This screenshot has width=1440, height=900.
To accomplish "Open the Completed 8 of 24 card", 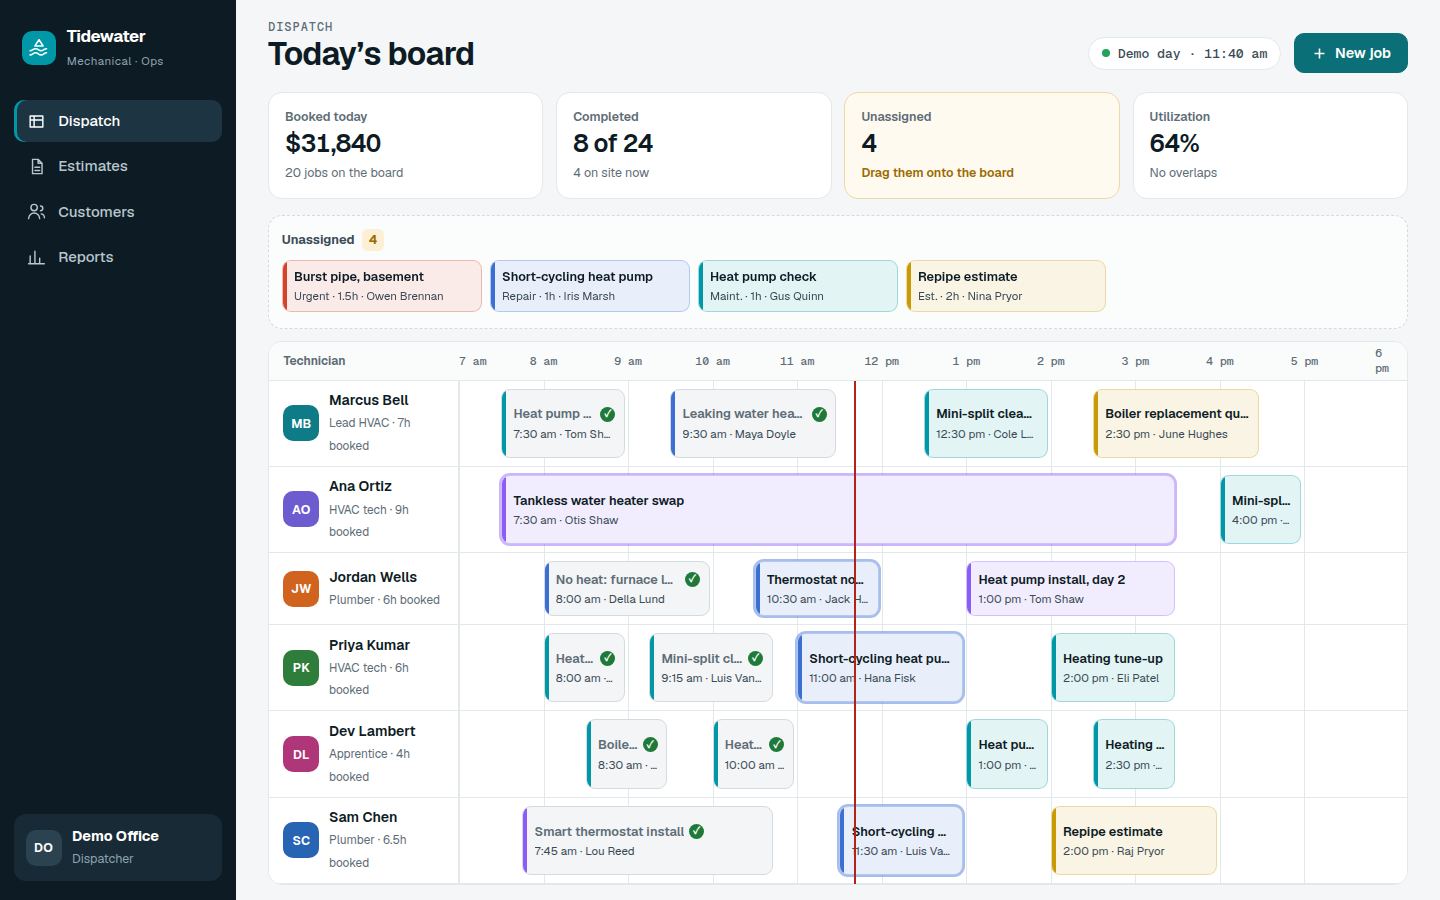I will (694, 145).
